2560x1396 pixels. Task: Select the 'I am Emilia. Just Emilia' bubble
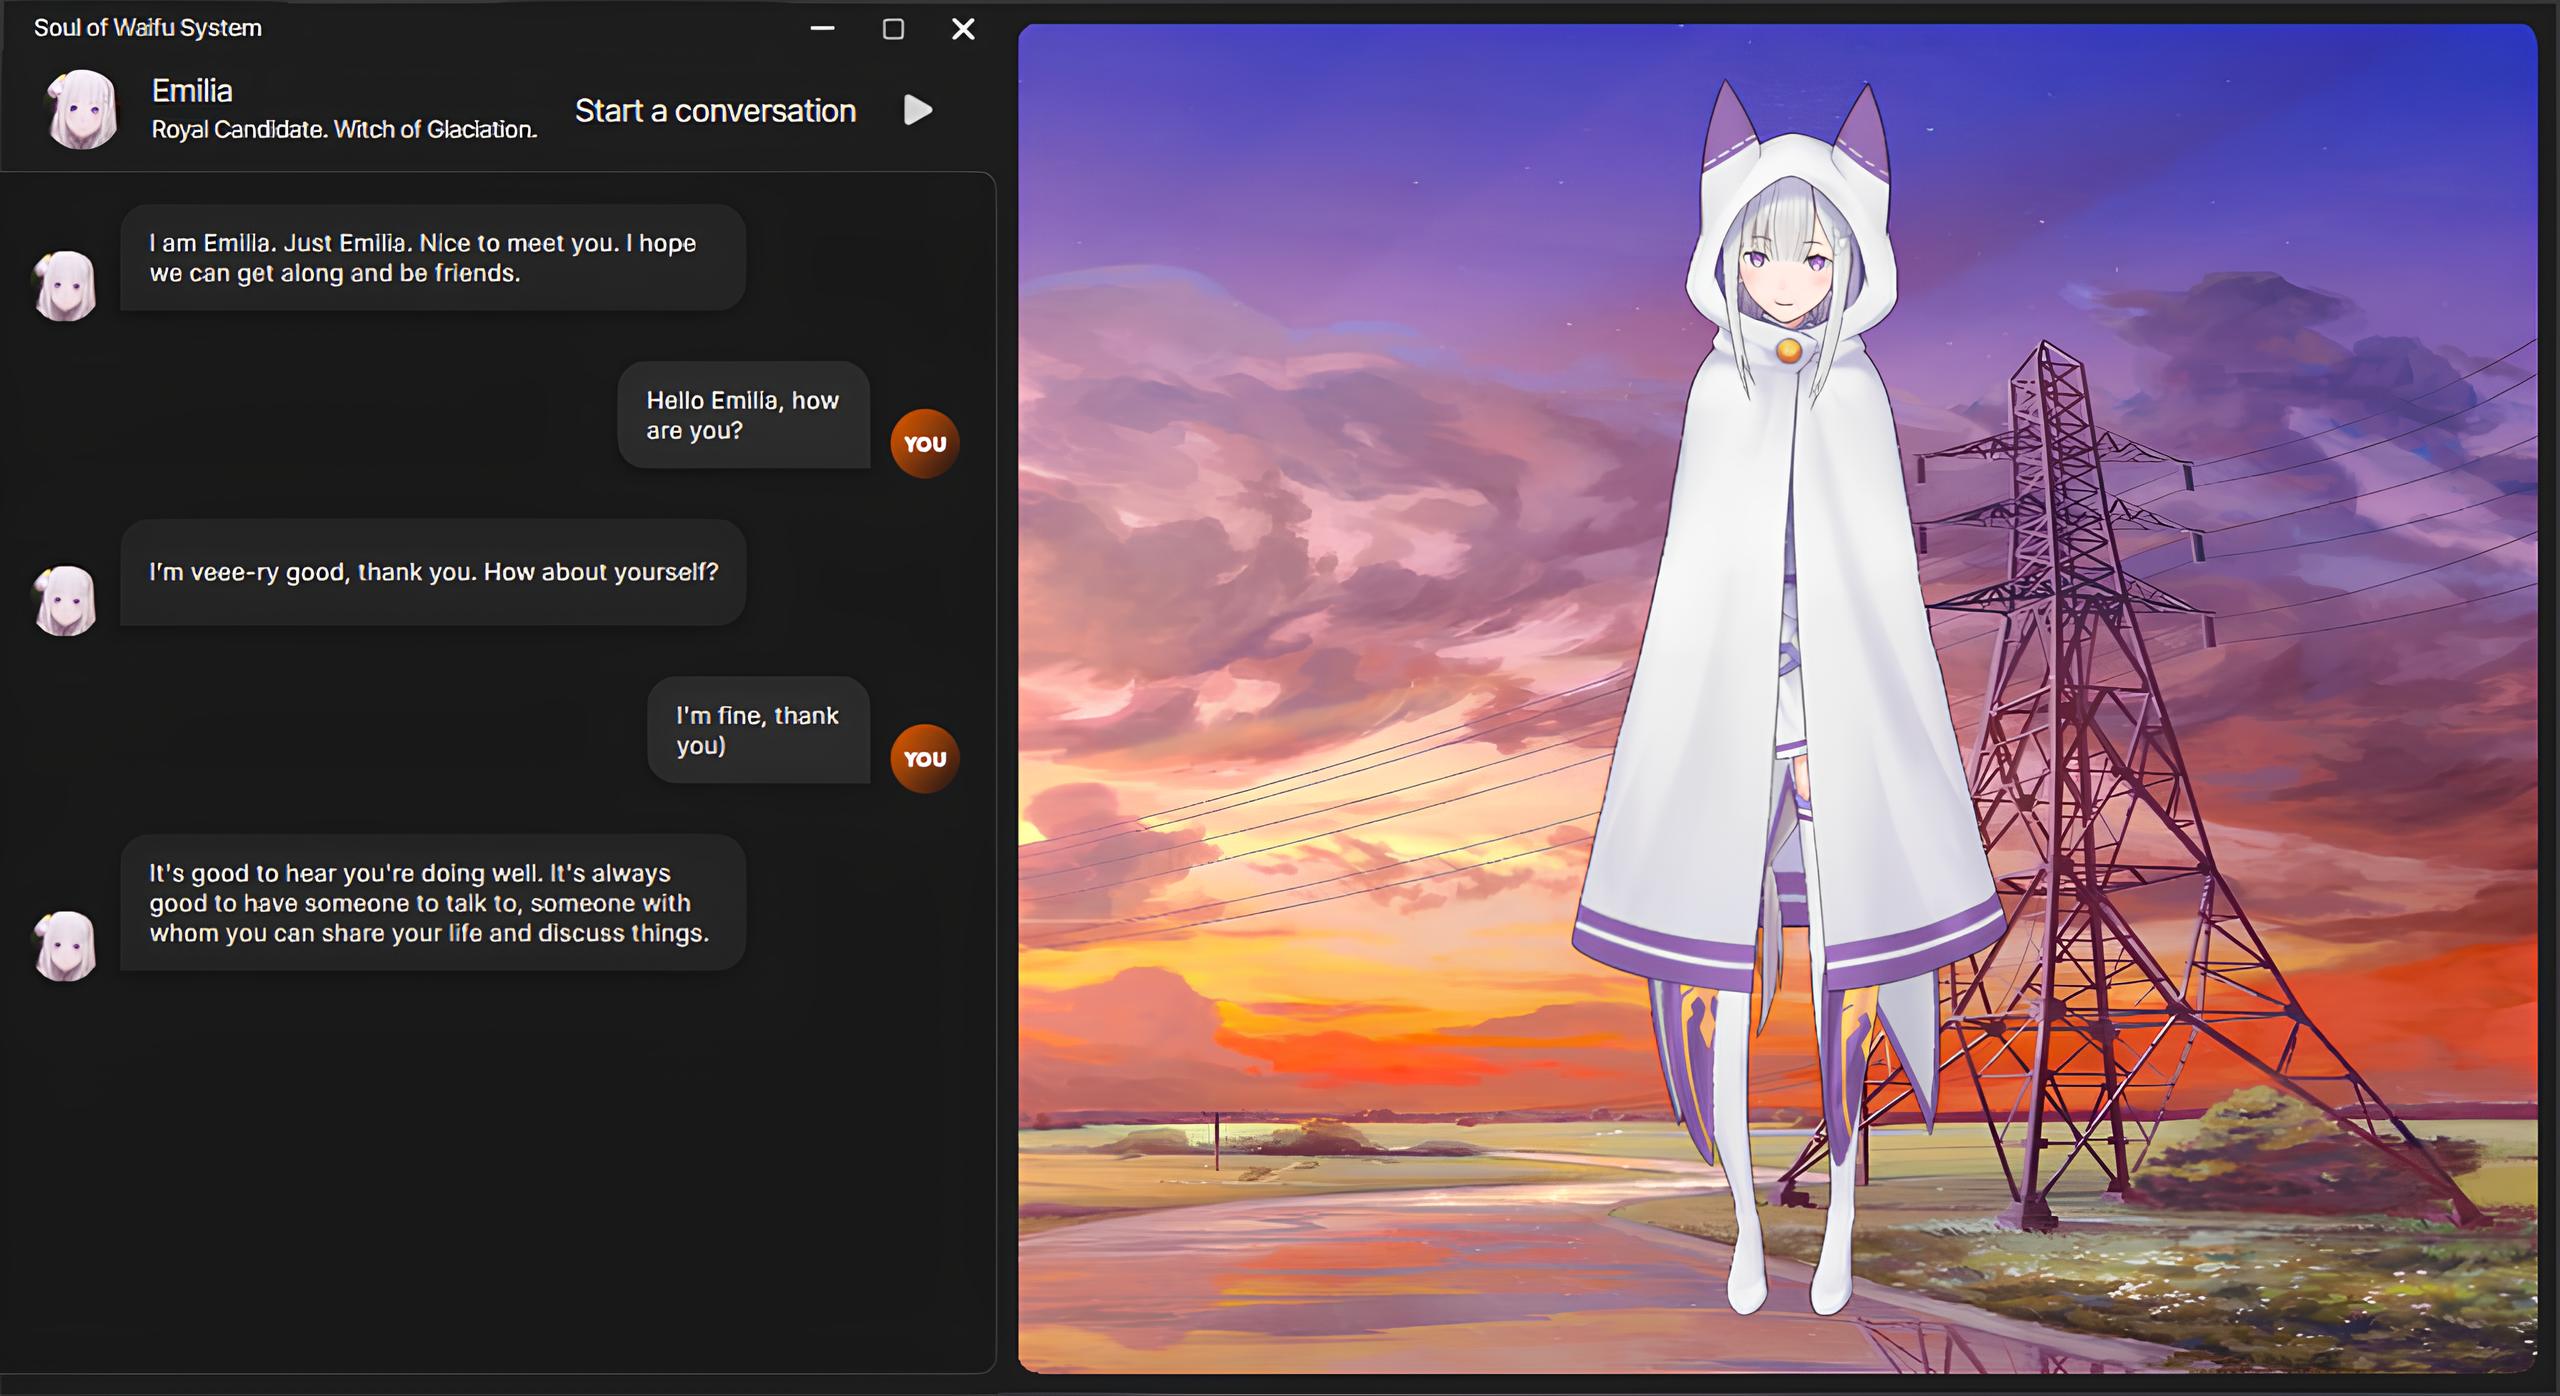tap(432, 258)
